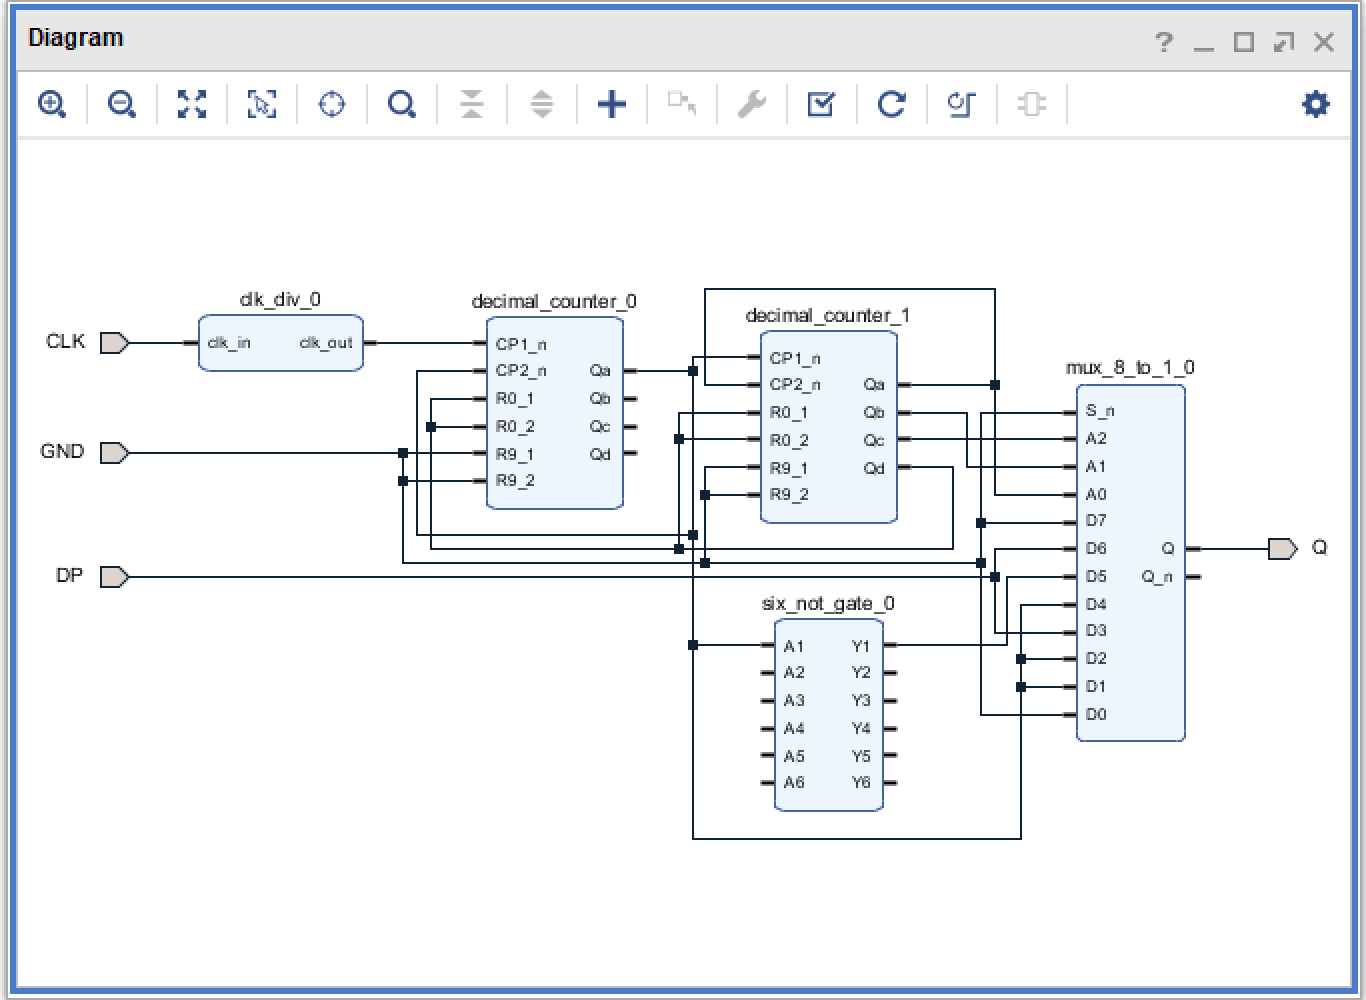This screenshot has width=1366, height=1000.
Task: Click the Expand All toolbar icon
Action: (541, 104)
